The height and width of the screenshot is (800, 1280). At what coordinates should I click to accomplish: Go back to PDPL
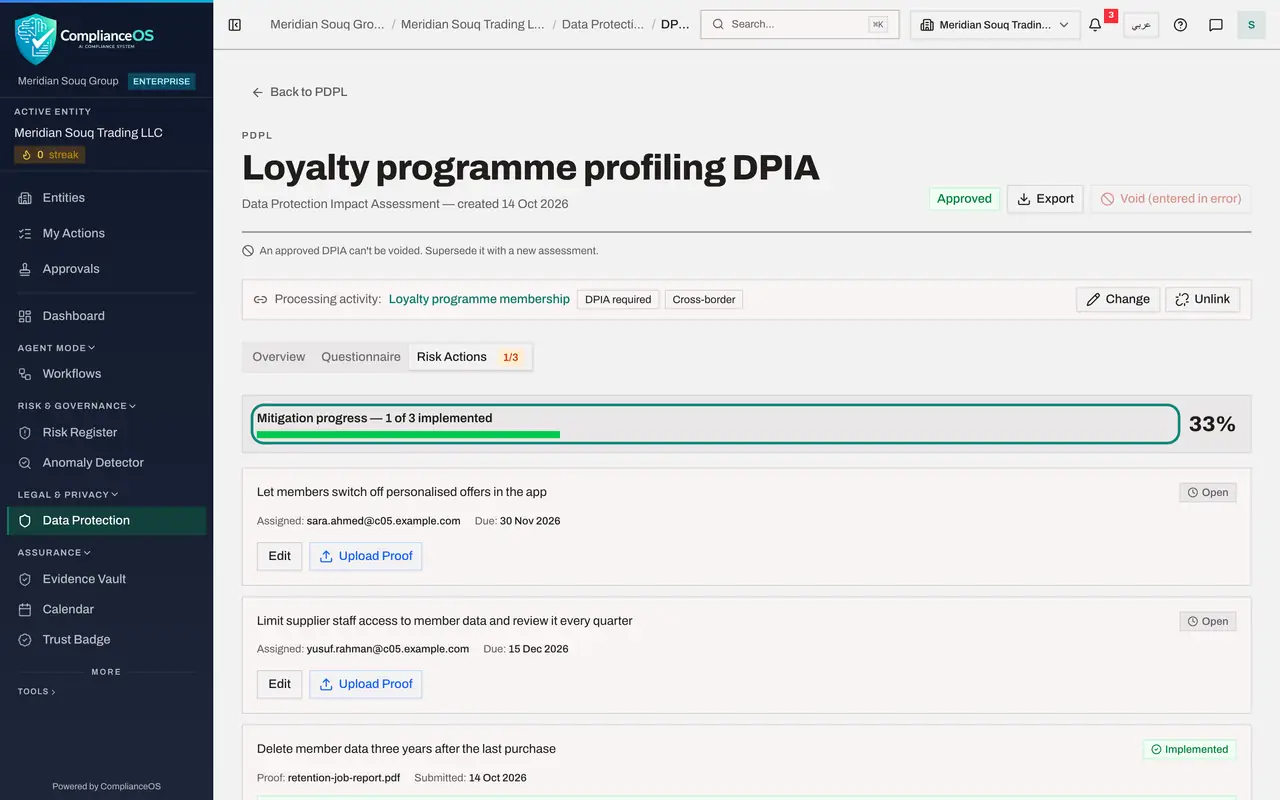click(x=300, y=92)
